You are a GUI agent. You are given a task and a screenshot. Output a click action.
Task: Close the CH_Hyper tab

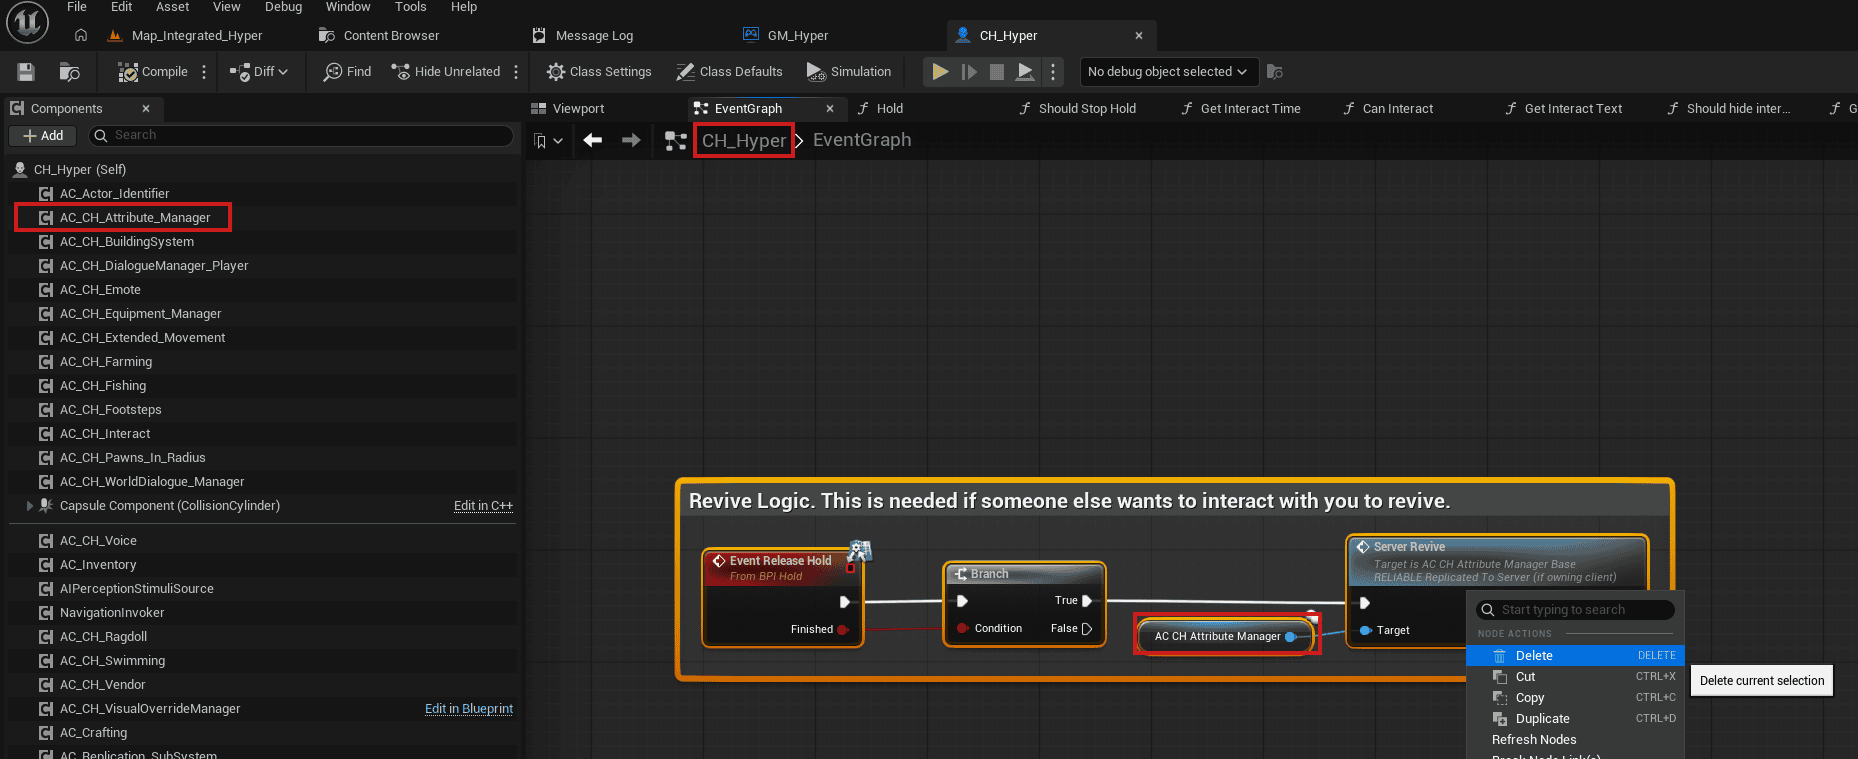[1139, 36]
